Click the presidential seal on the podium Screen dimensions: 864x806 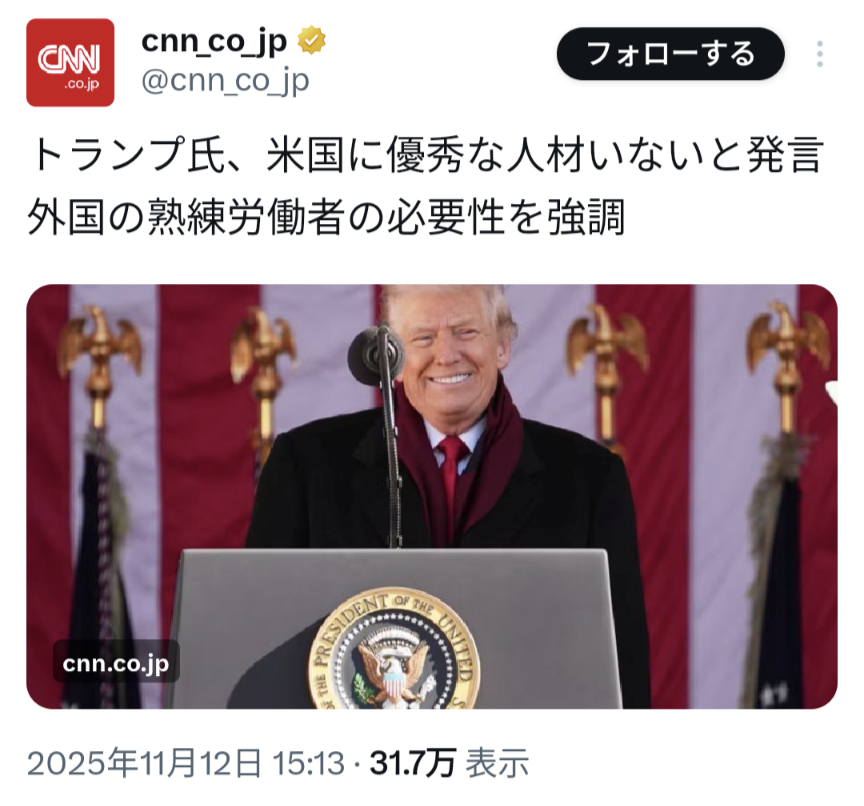[x=393, y=650]
